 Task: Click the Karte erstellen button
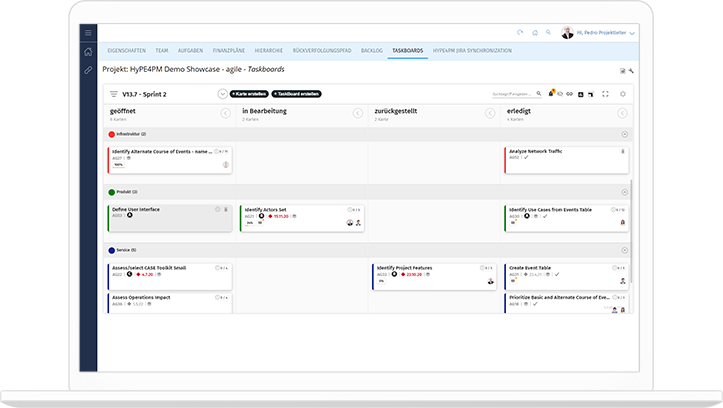pyautogui.click(x=247, y=94)
